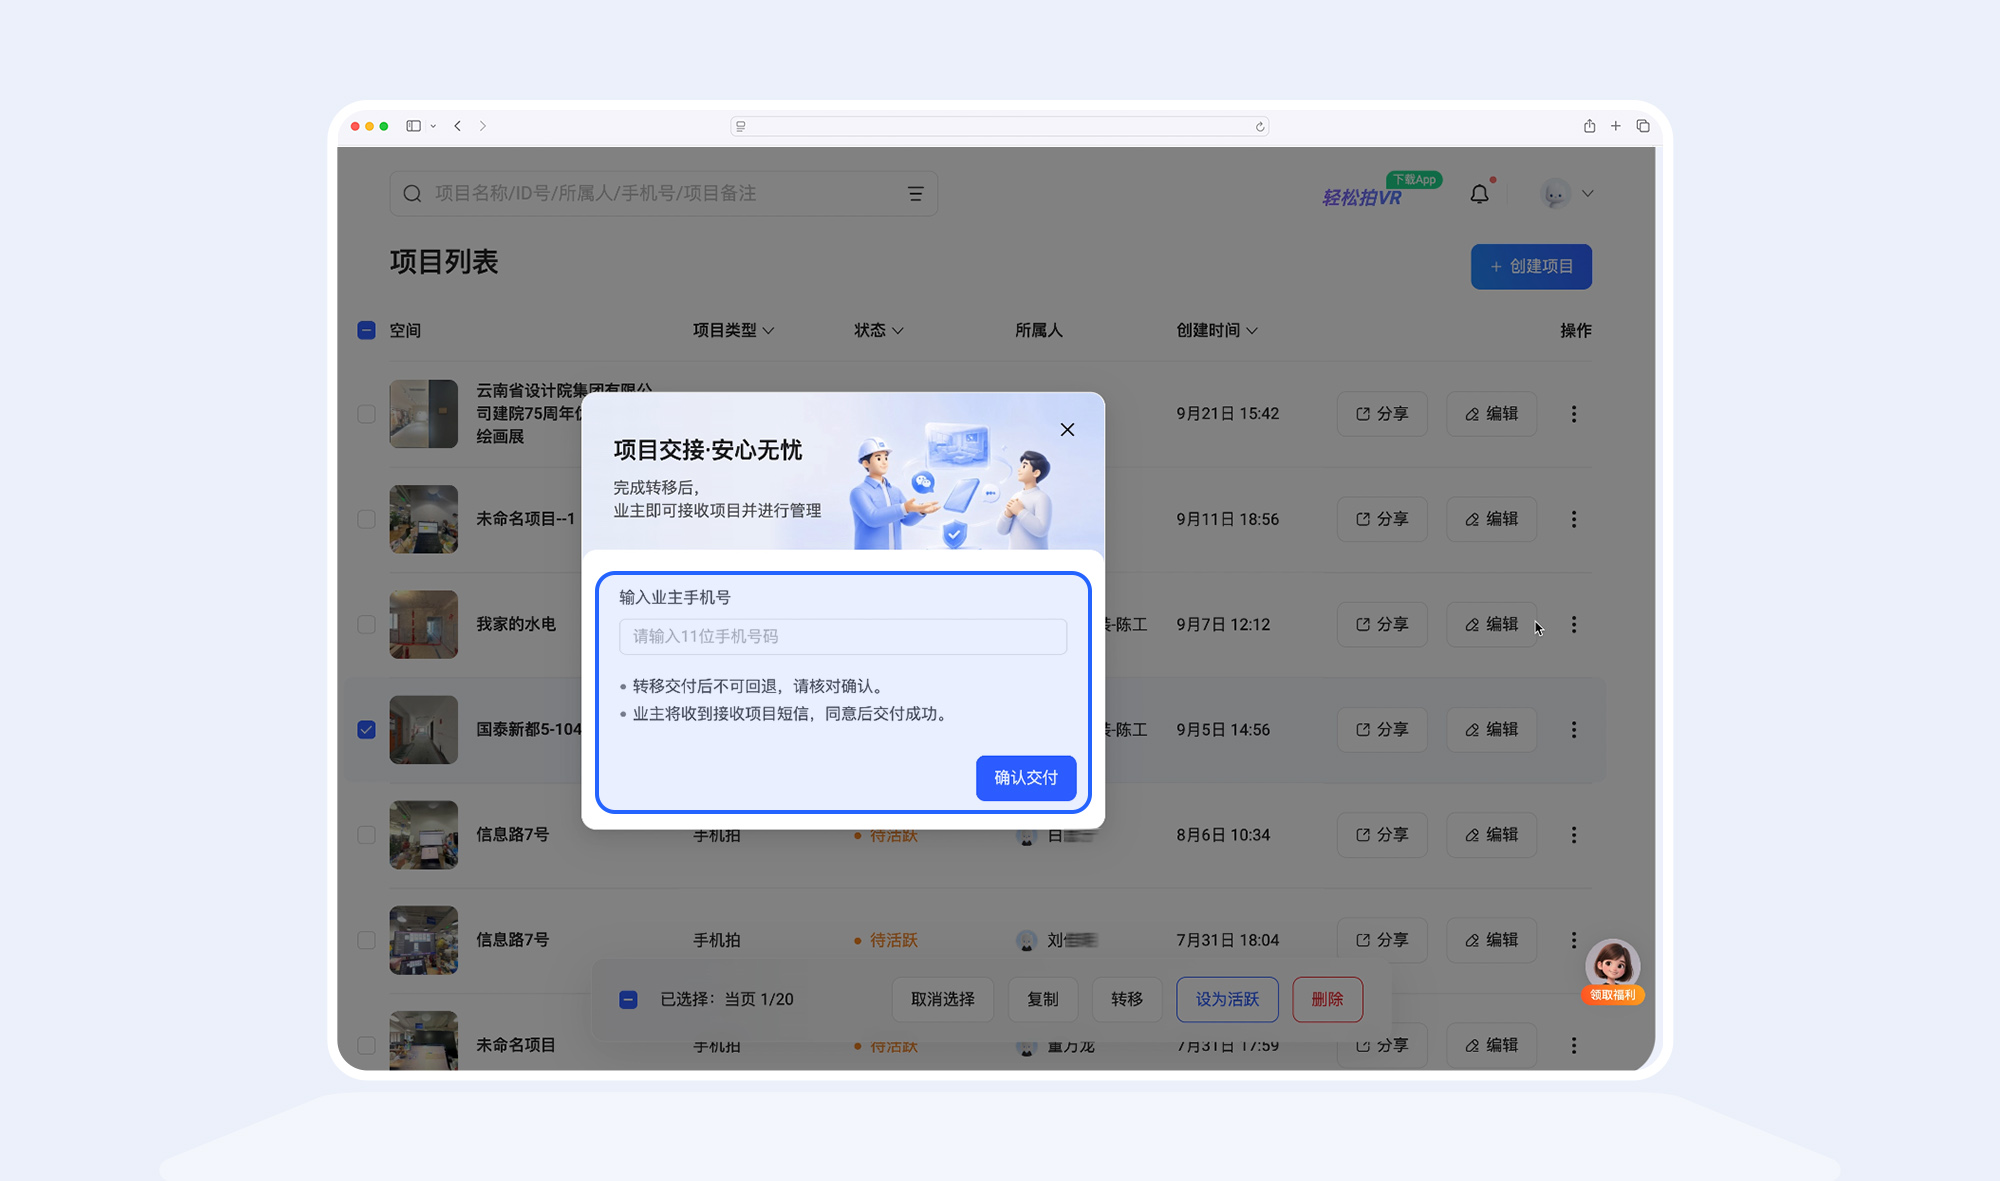The width and height of the screenshot is (2000, 1181).
Task: Click the search magnifier icon
Action: click(412, 194)
